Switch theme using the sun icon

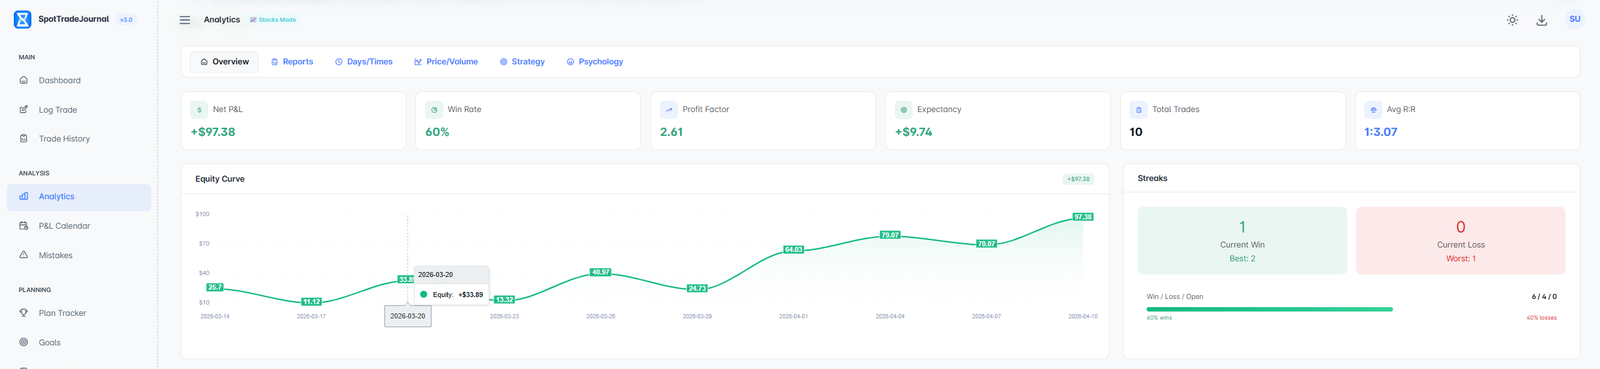(x=1512, y=20)
